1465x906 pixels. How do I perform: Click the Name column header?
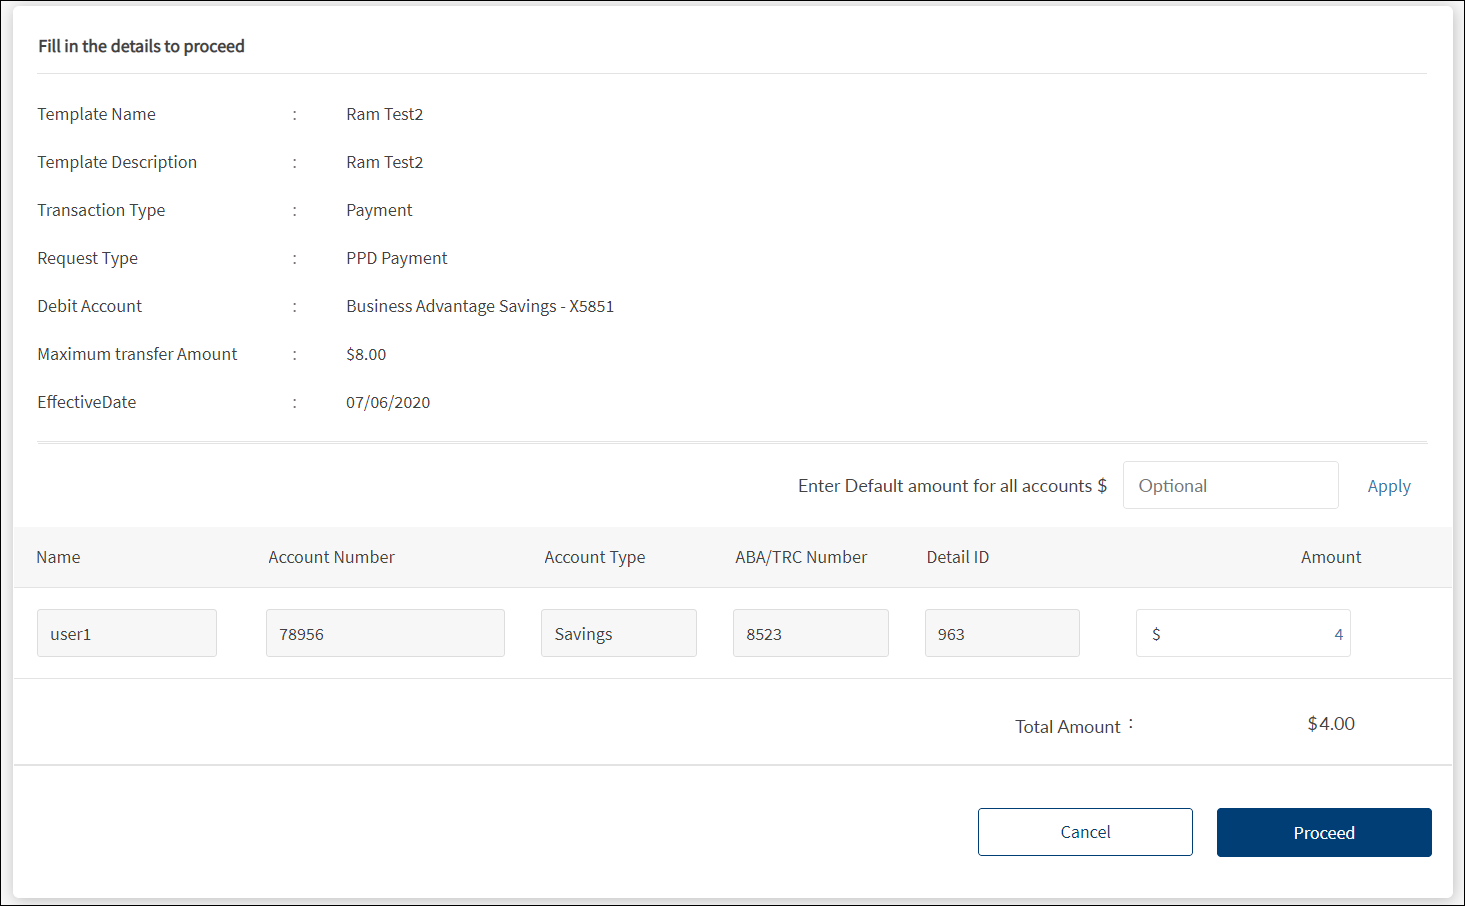pyautogui.click(x=58, y=557)
